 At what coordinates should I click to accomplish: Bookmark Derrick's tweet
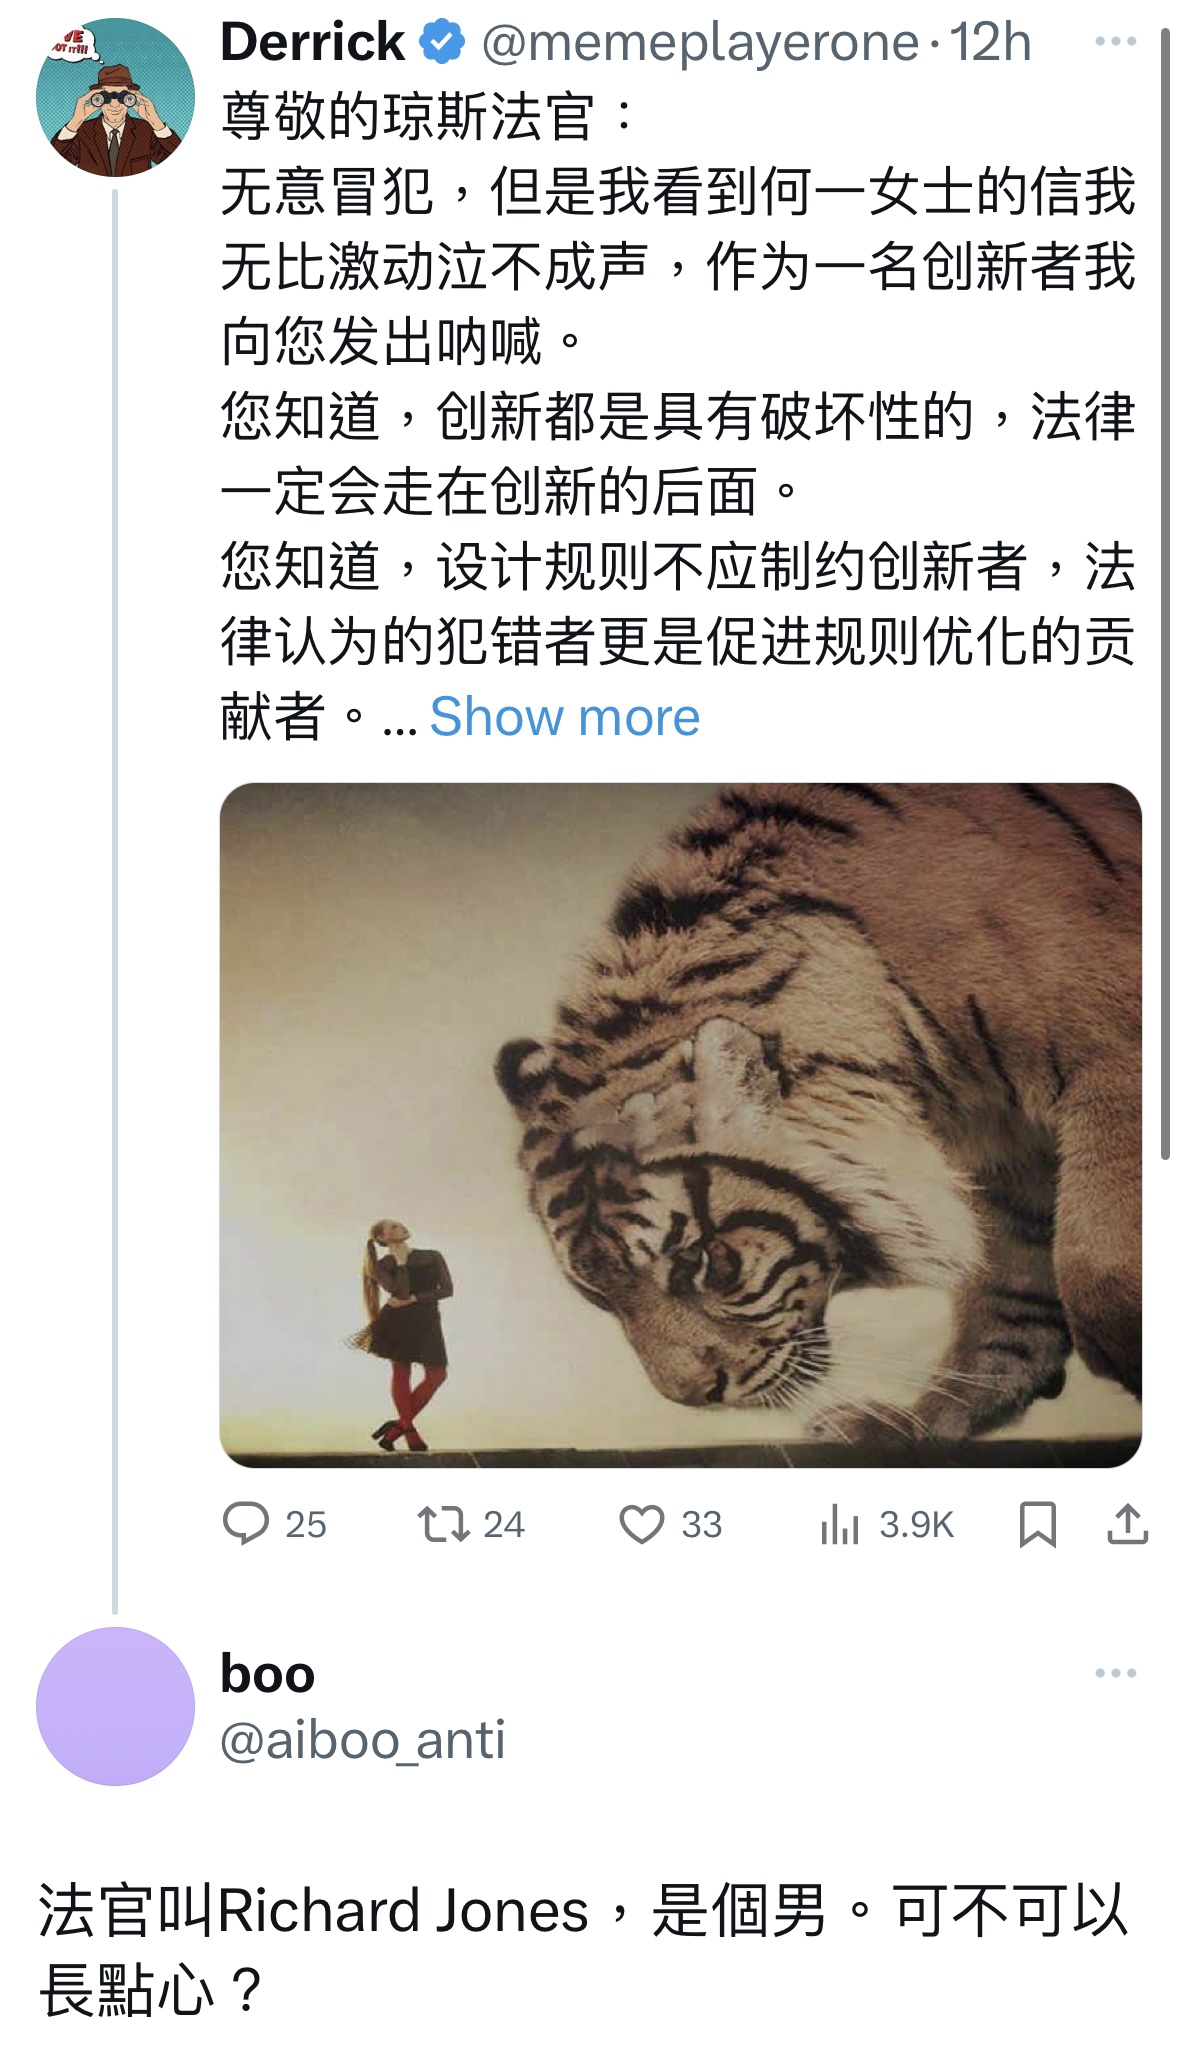[1038, 1525]
